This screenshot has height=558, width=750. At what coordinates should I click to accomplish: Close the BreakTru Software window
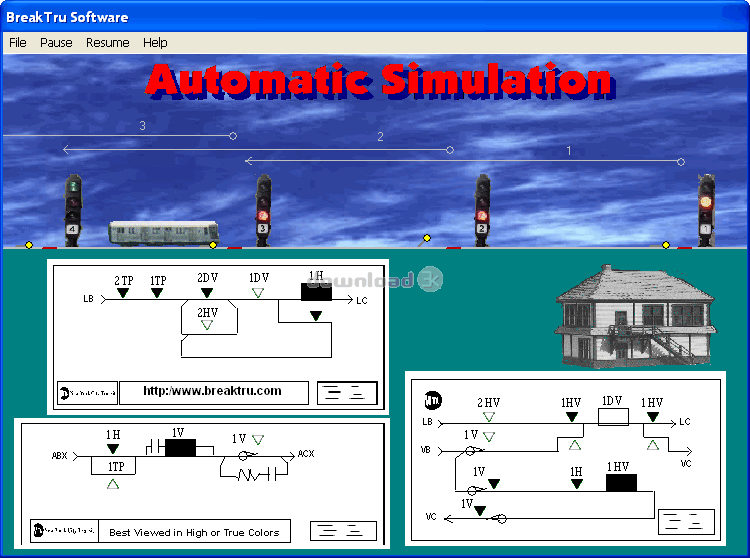tap(733, 17)
